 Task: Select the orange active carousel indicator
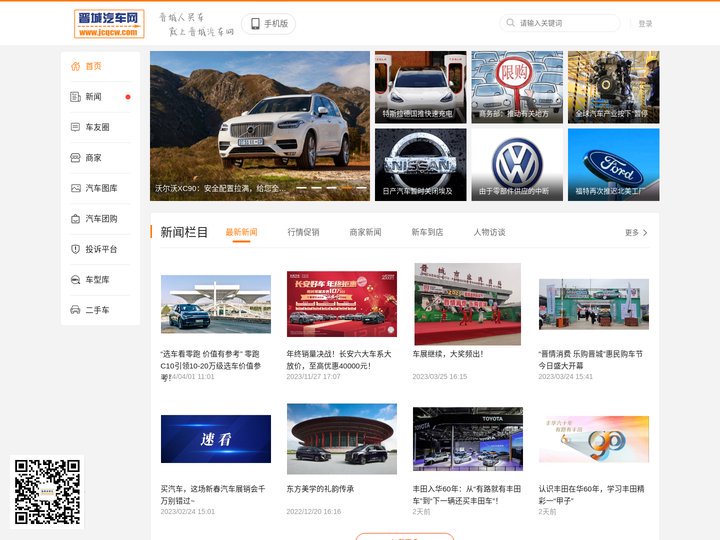347,188
